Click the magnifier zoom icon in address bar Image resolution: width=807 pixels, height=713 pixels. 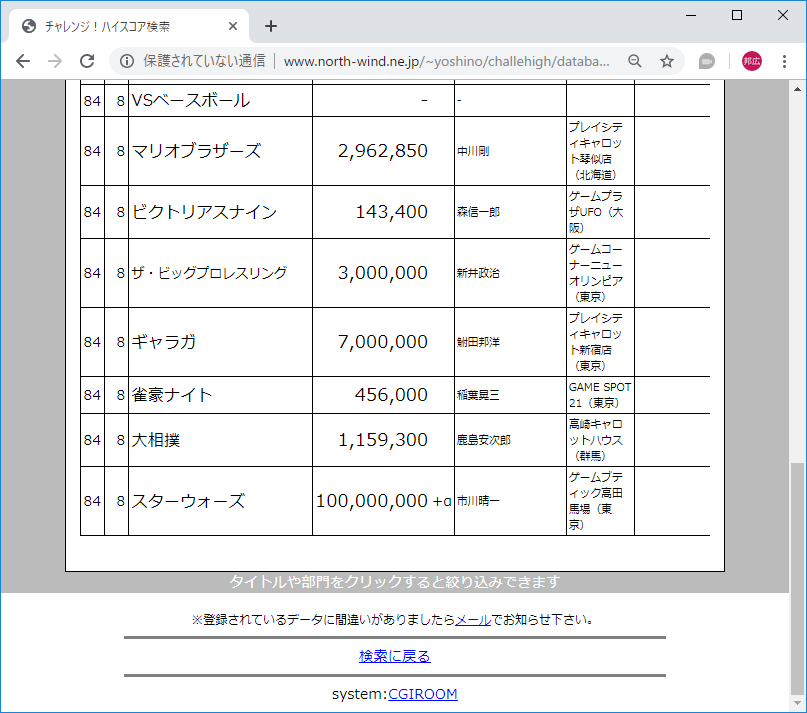634,60
